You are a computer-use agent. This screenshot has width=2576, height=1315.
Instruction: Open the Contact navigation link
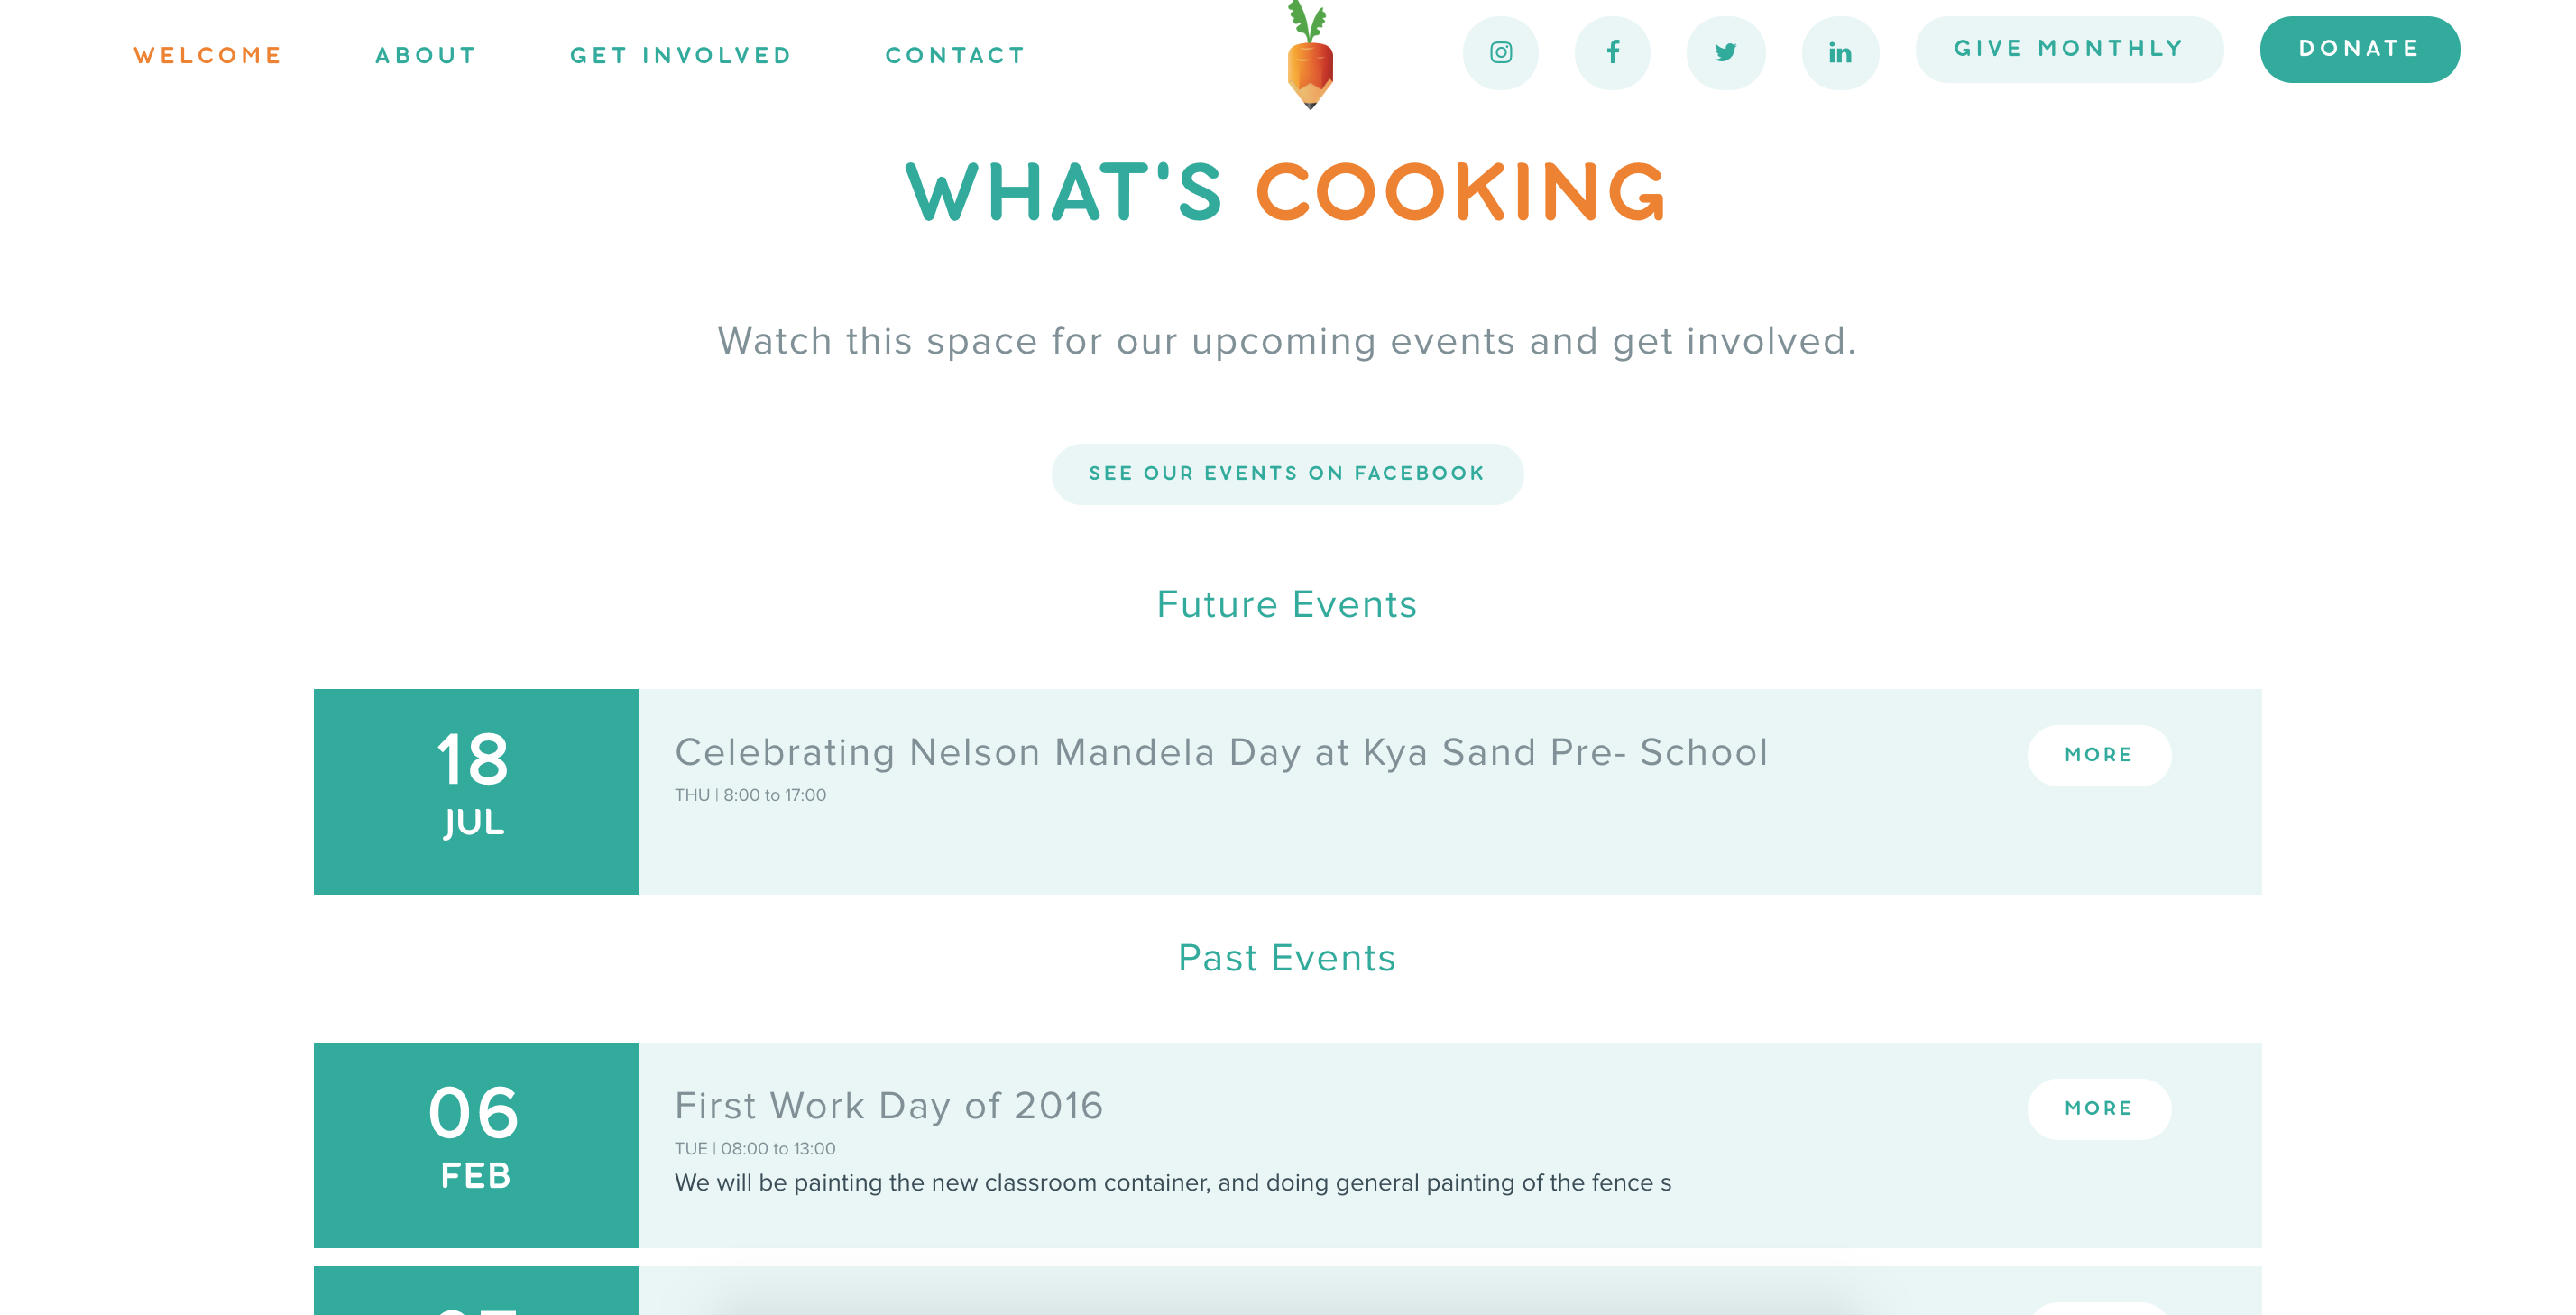pyautogui.click(x=955, y=56)
